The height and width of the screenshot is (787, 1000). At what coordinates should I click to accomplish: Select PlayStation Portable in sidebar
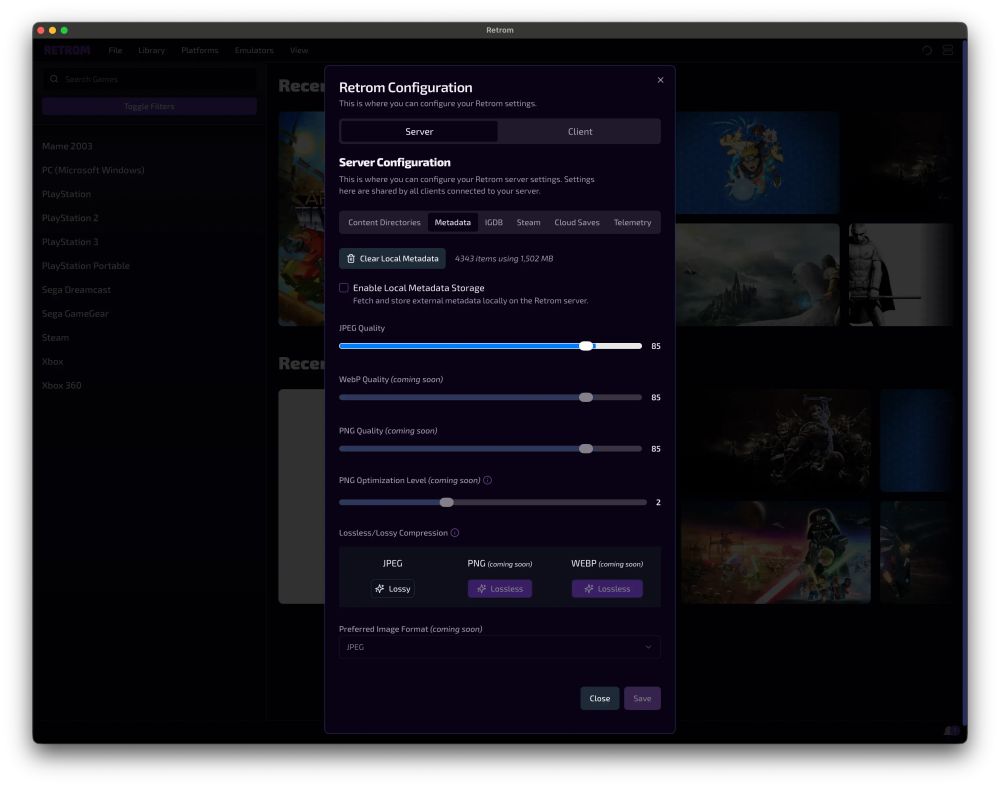[85, 266]
